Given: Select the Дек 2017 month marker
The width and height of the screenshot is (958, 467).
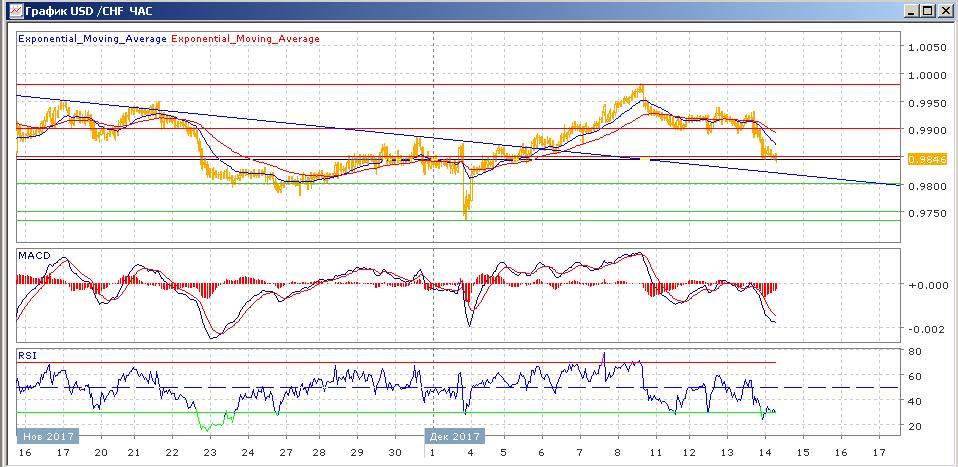Looking at the screenshot, I should (455, 436).
